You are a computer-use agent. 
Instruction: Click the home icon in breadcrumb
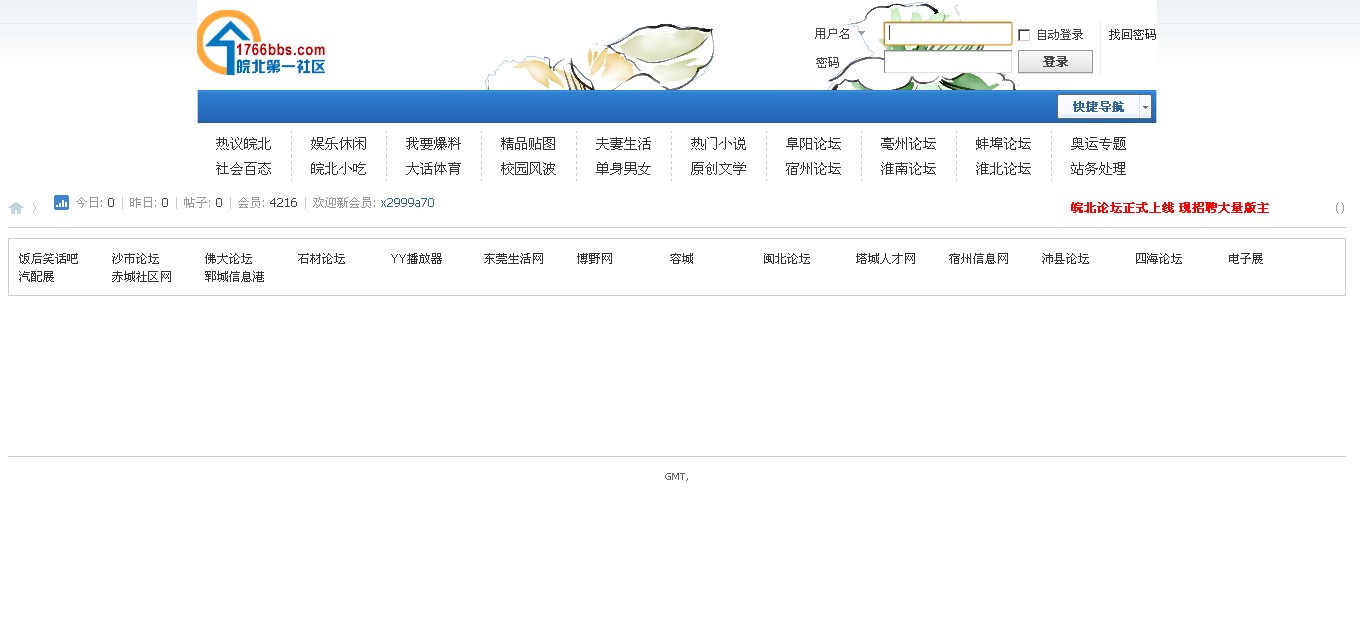coord(16,208)
